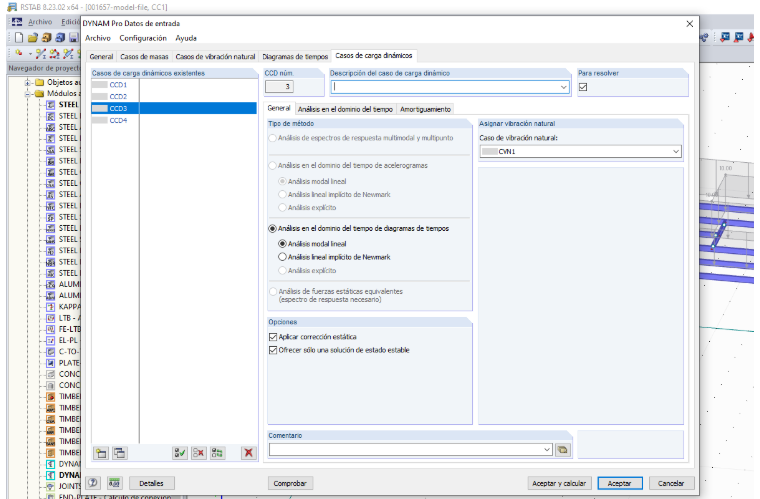Click New file icon in RSTAB toolbar

pos(18,37)
